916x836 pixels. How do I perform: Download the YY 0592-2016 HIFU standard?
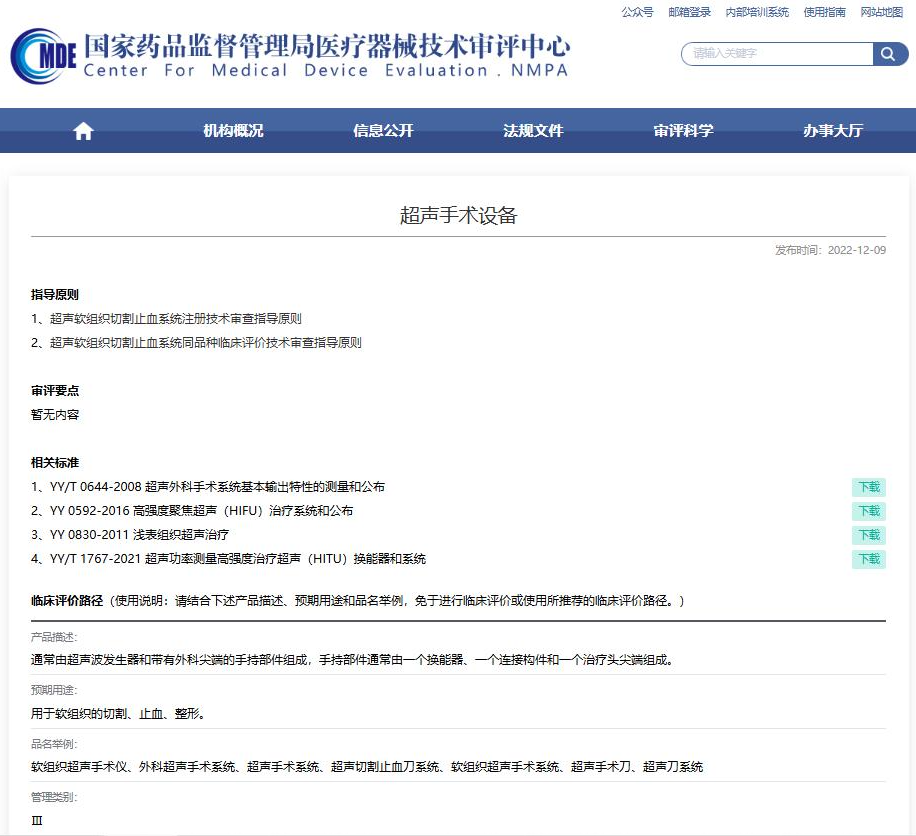pyautogui.click(x=868, y=511)
